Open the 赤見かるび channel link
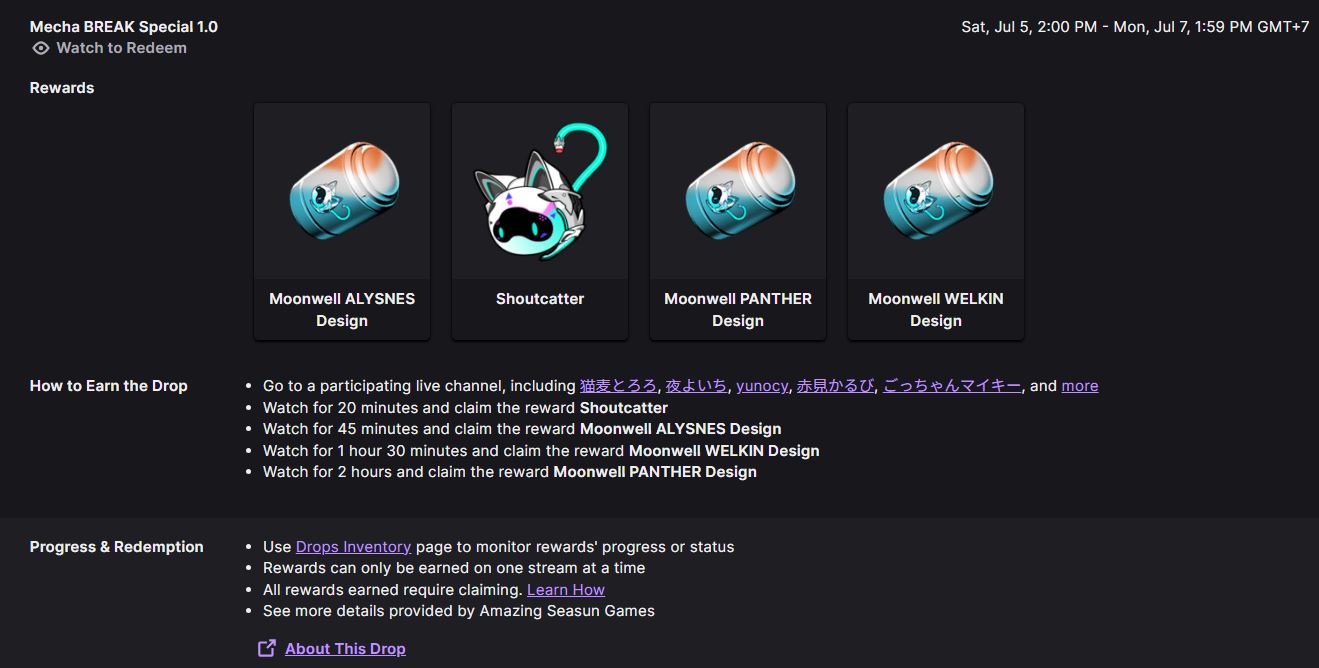Viewport: 1319px width, 668px height. (x=835, y=386)
